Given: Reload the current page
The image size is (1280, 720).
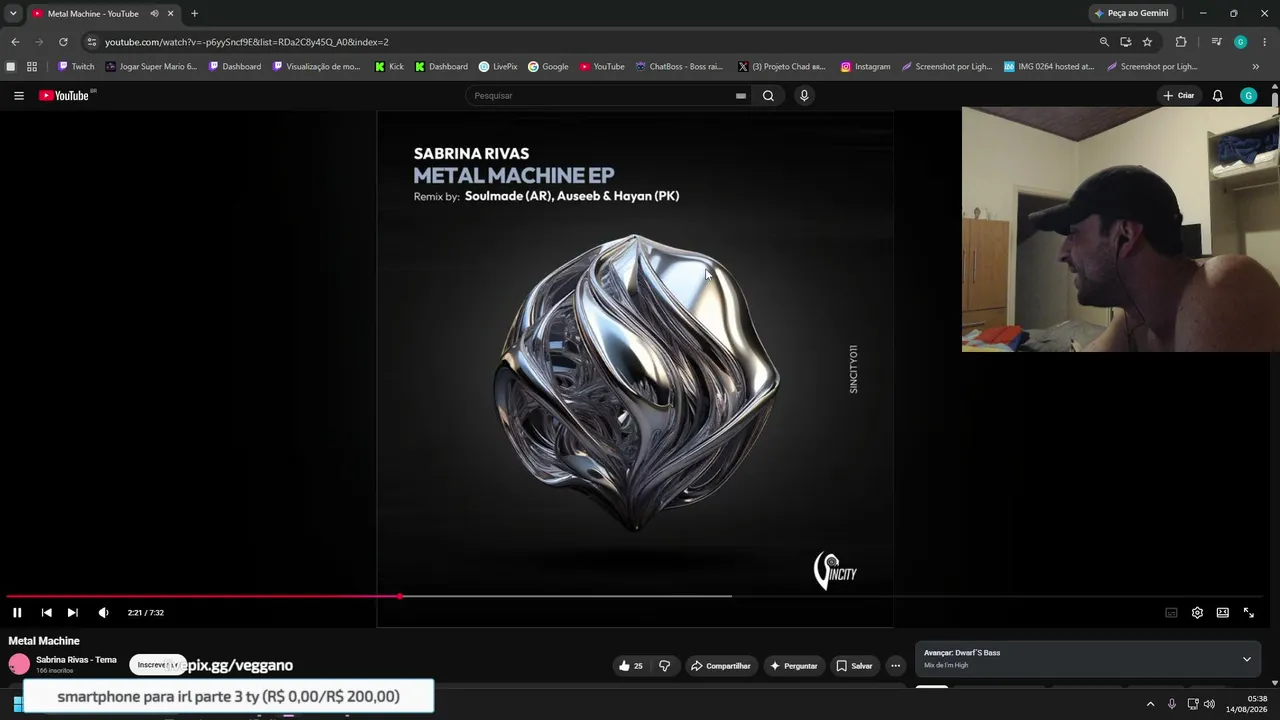Looking at the screenshot, I should tap(63, 42).
